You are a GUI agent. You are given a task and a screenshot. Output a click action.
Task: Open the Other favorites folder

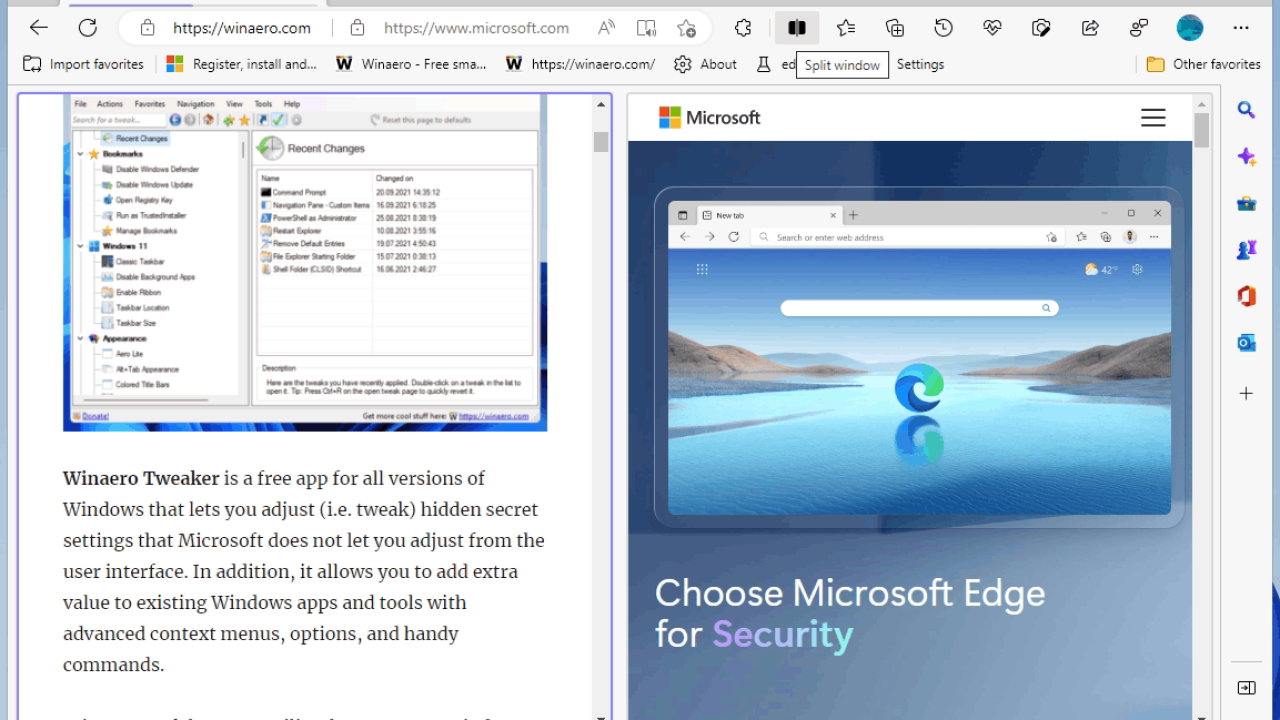click(1203, 64)
